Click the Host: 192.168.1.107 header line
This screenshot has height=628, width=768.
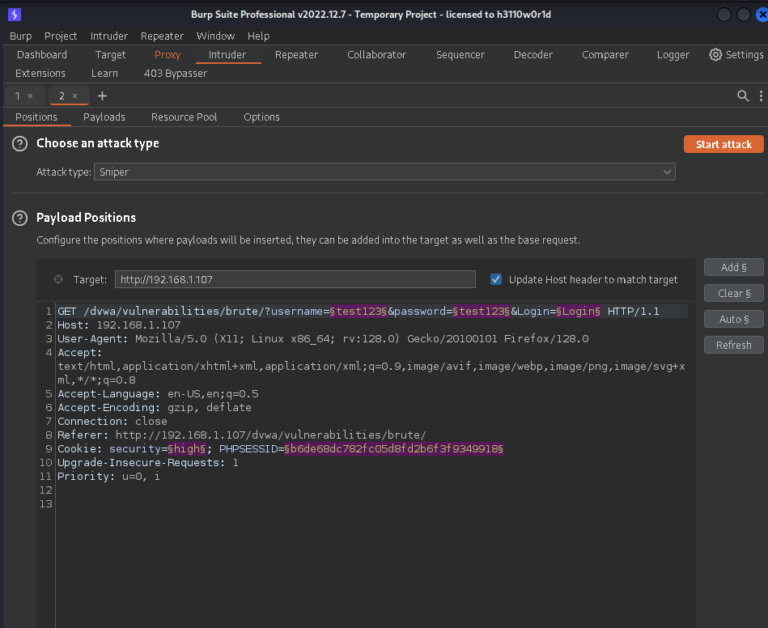tap(119, 325)
